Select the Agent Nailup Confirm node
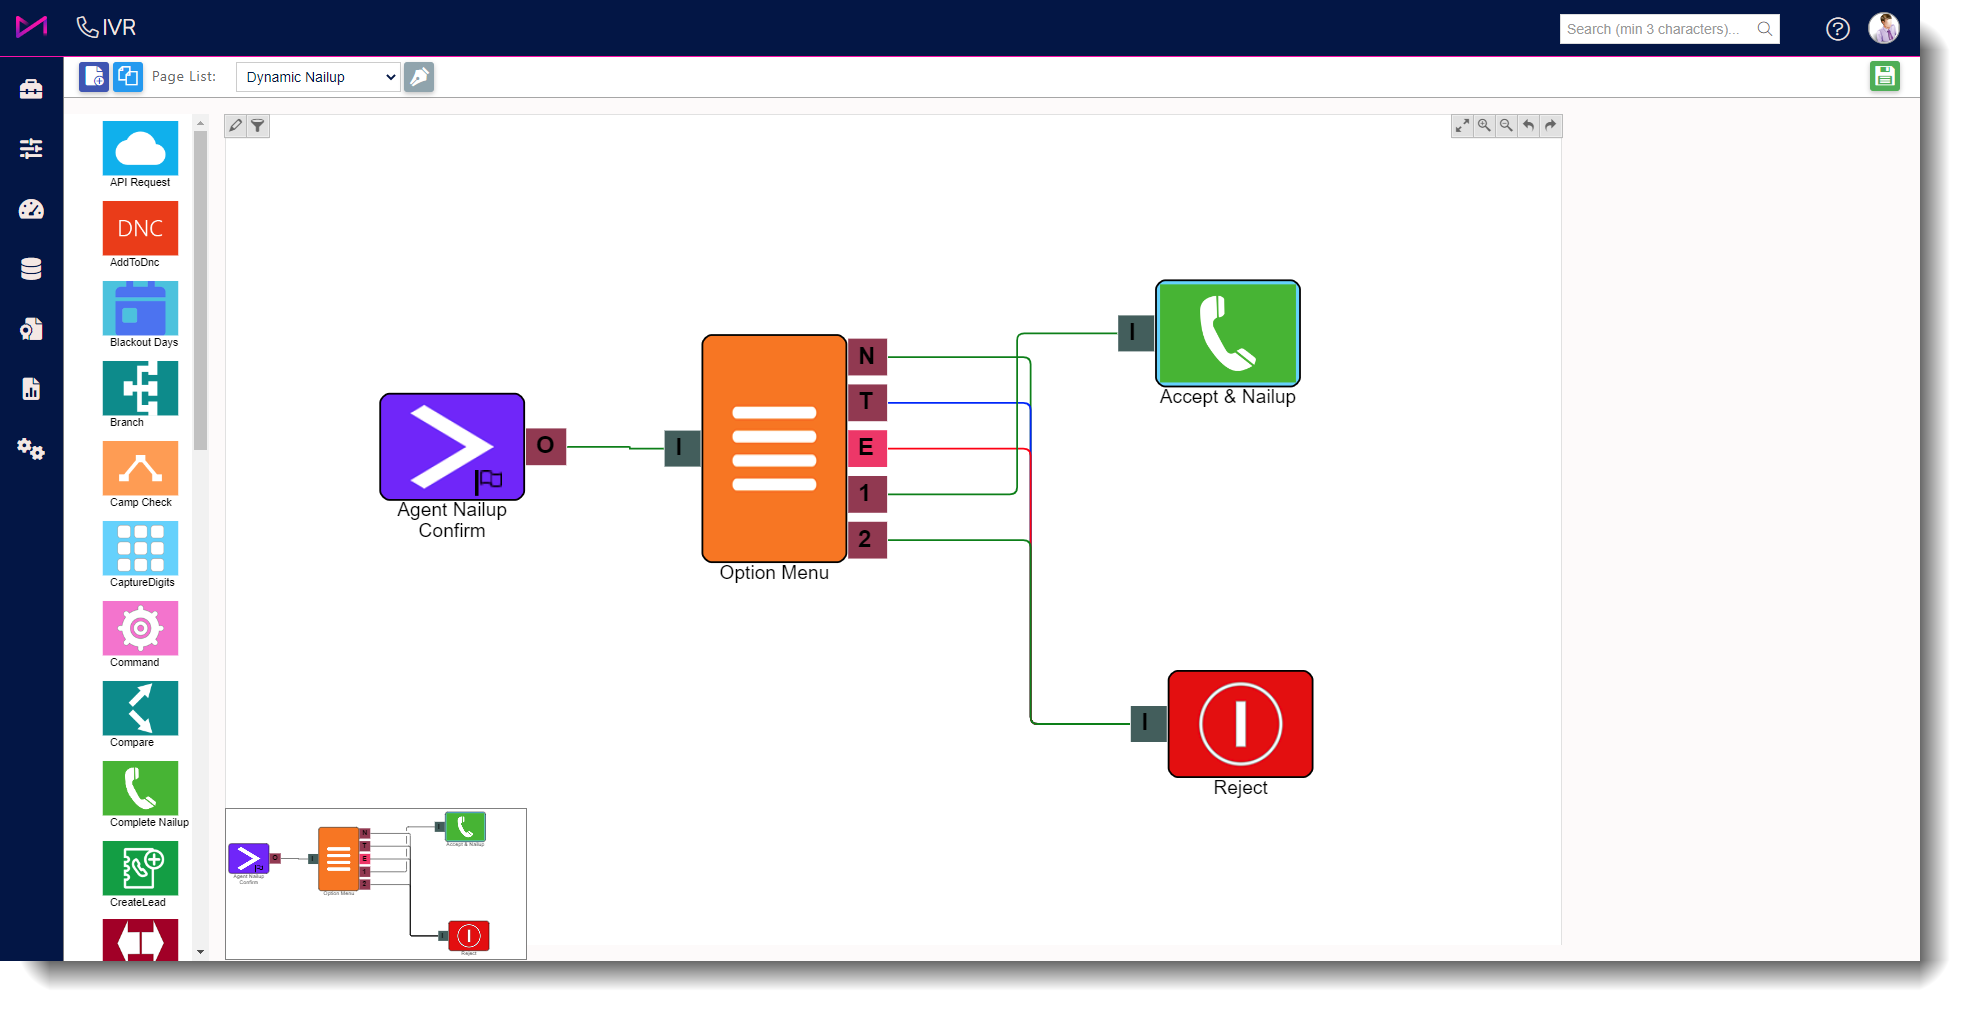The image size is (1970, 1011). [452, 447]
